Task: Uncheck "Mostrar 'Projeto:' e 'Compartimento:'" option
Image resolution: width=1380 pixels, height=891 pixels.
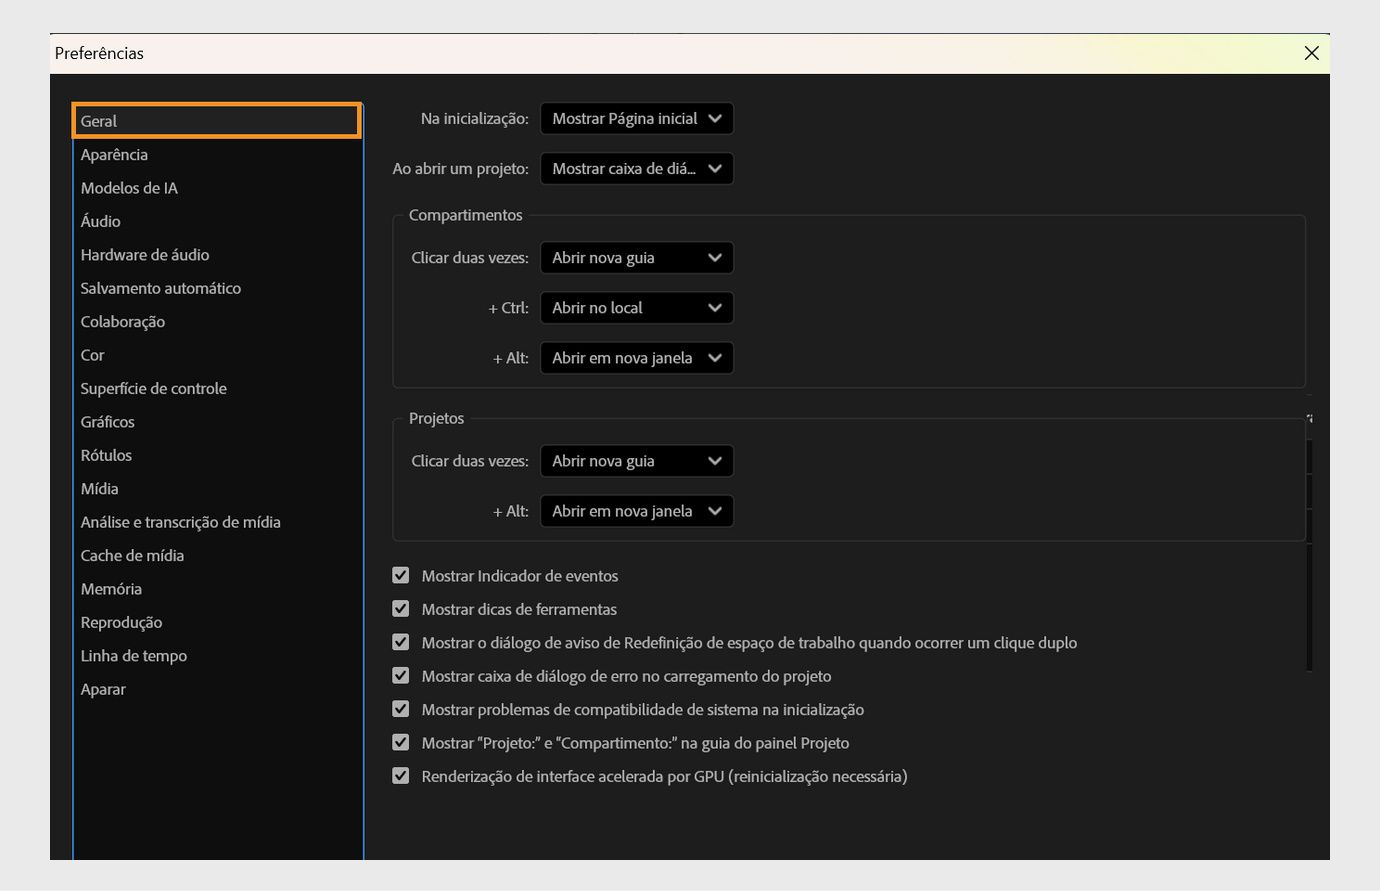Action: coord(400,742)
